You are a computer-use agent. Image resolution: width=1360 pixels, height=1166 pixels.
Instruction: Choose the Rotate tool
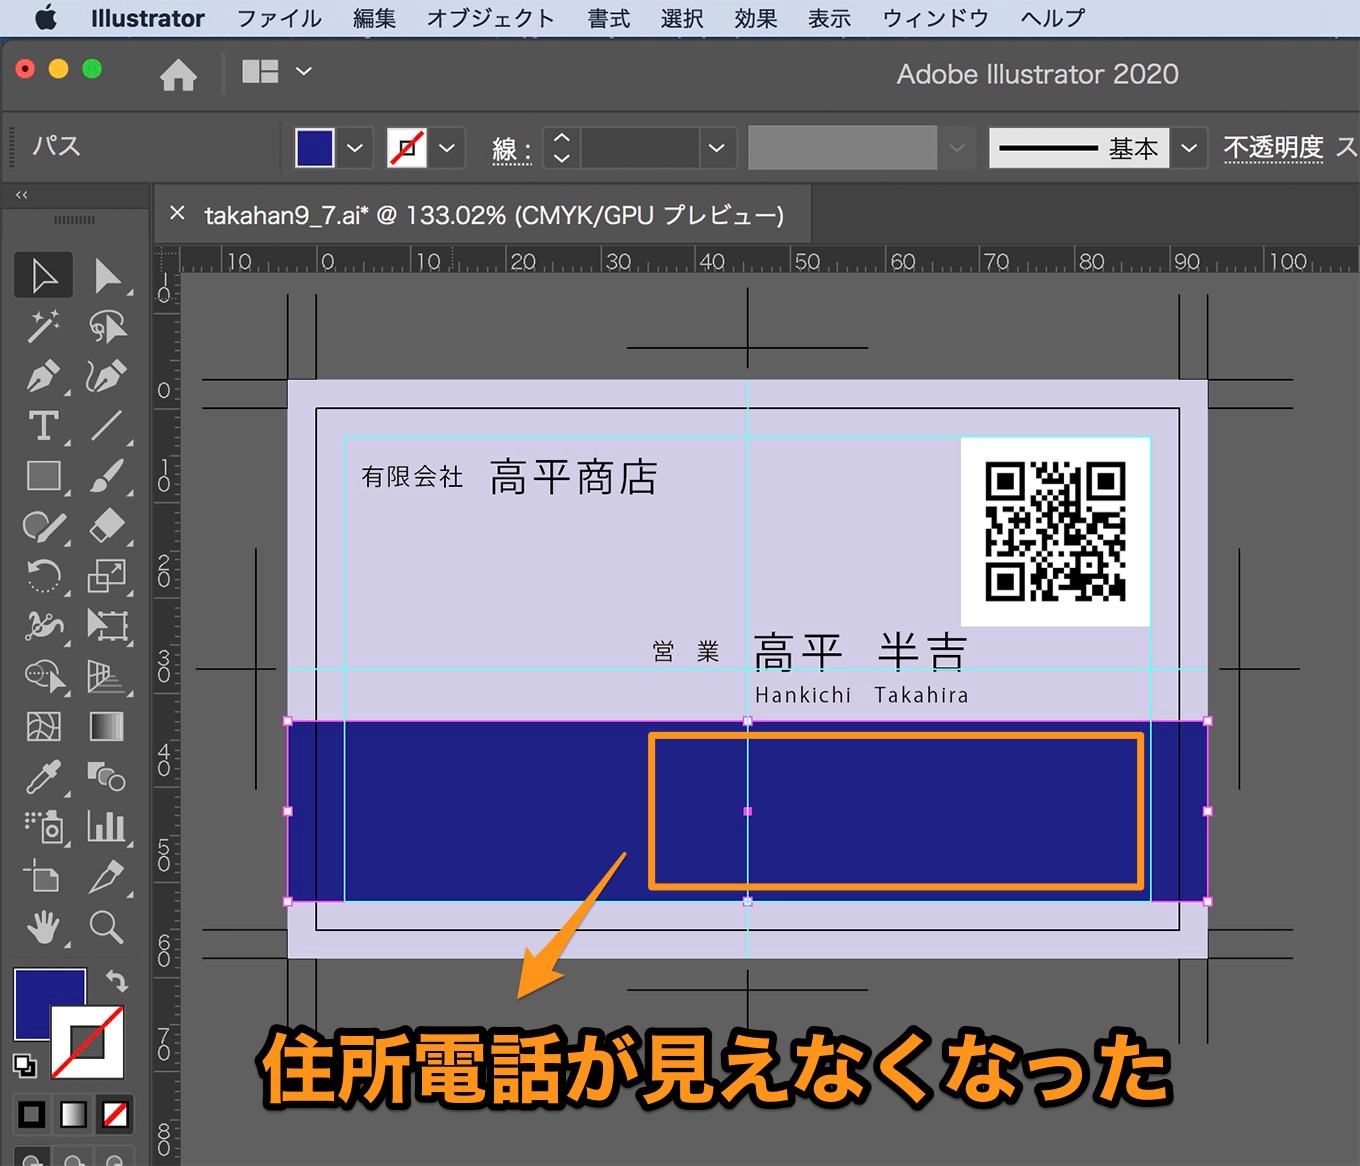tap(44, 576)
